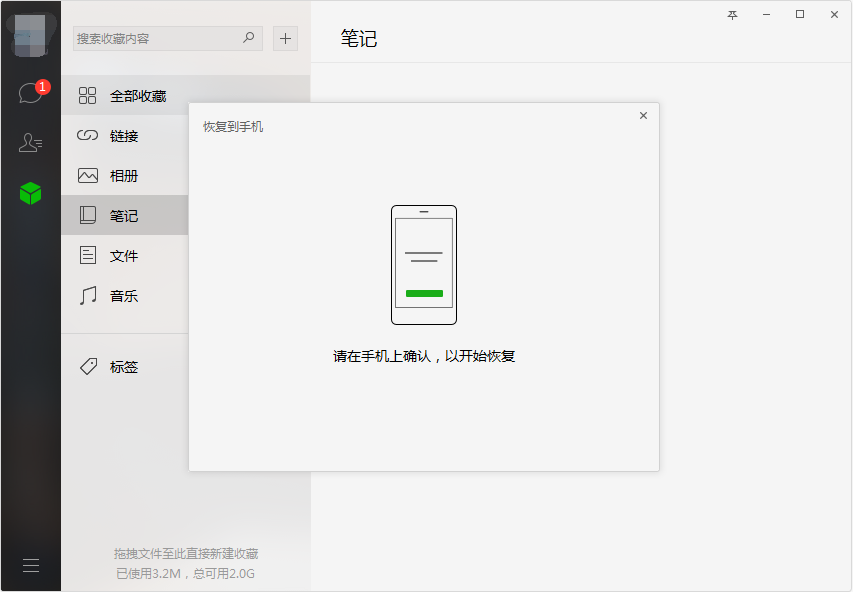The image size is (853, 592).
Task: Open the 链接 category
Action: (x=125, y=135)
